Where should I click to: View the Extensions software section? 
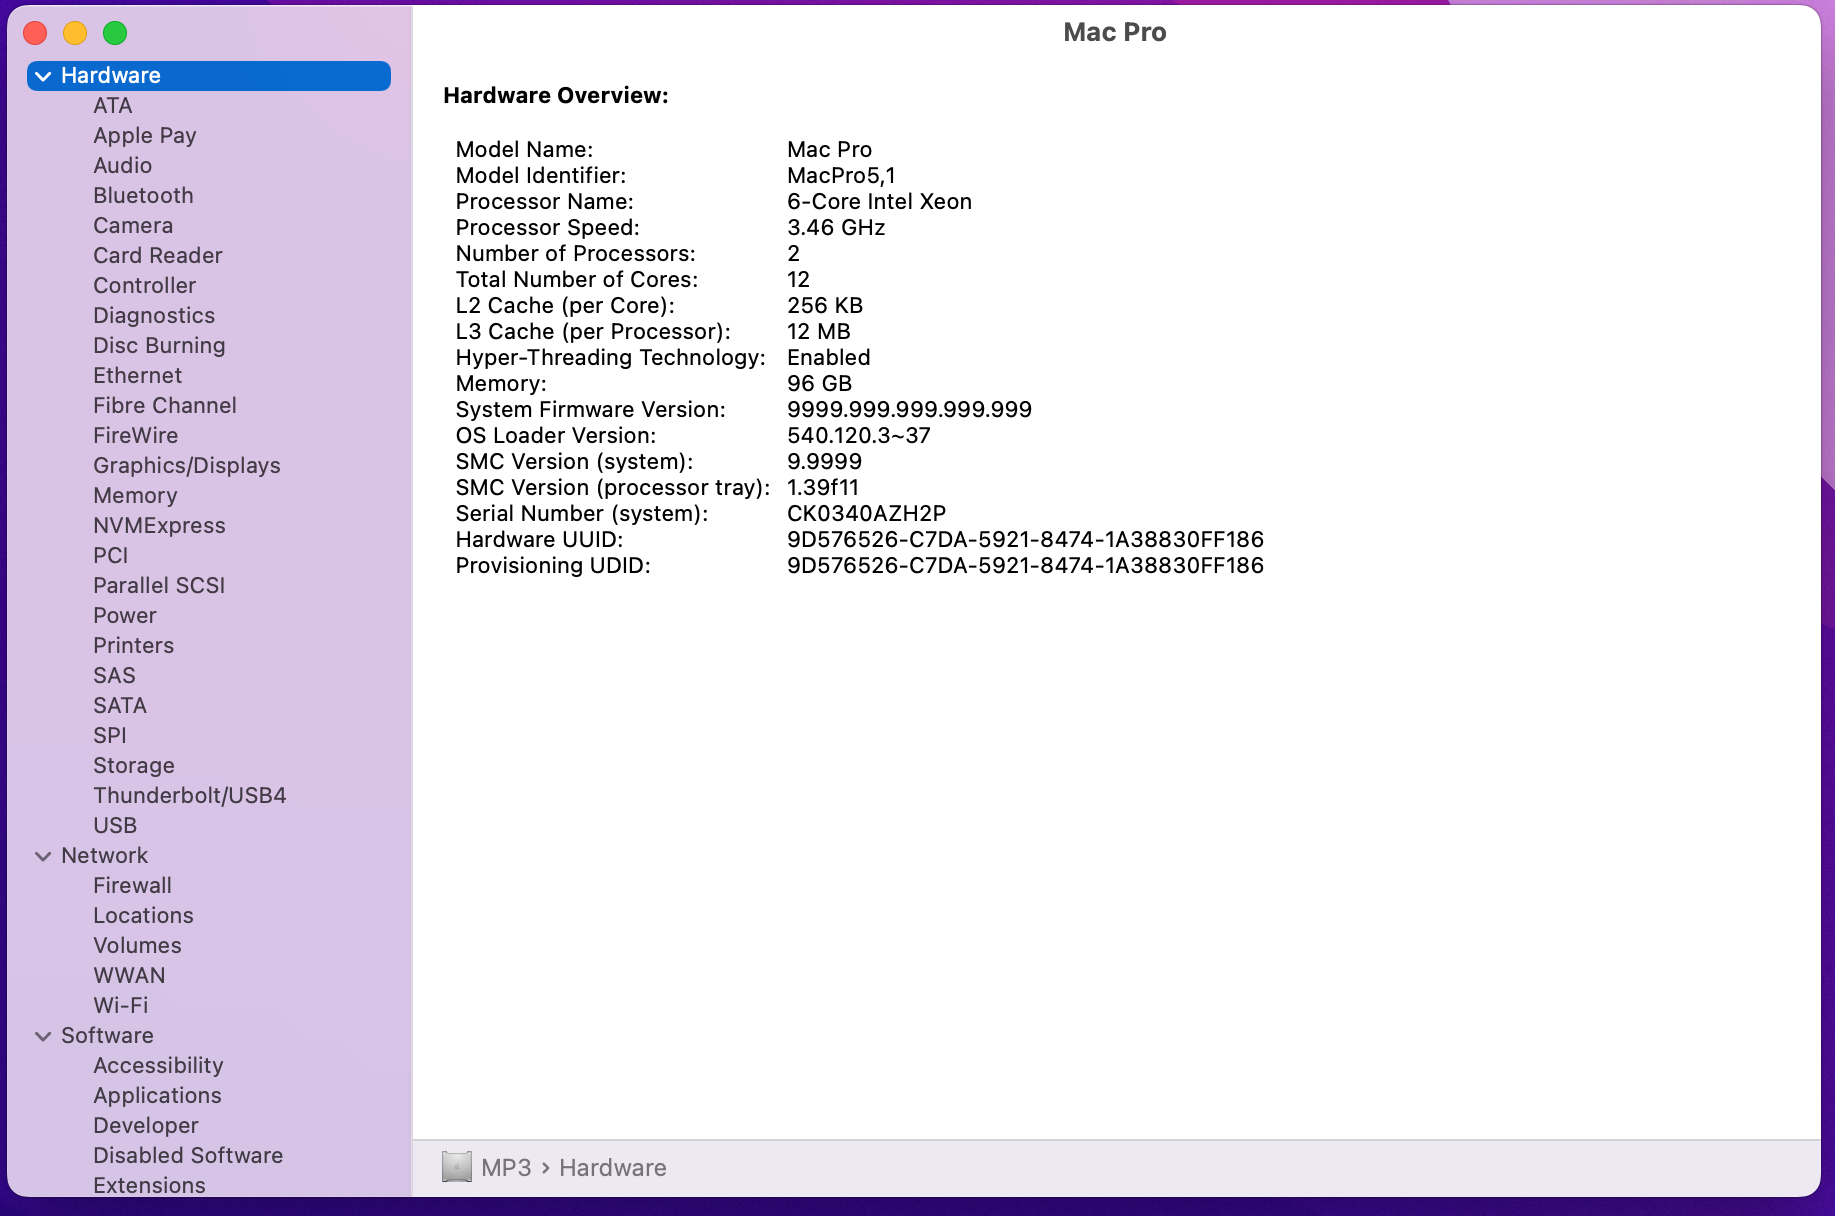coord(149,1185)
